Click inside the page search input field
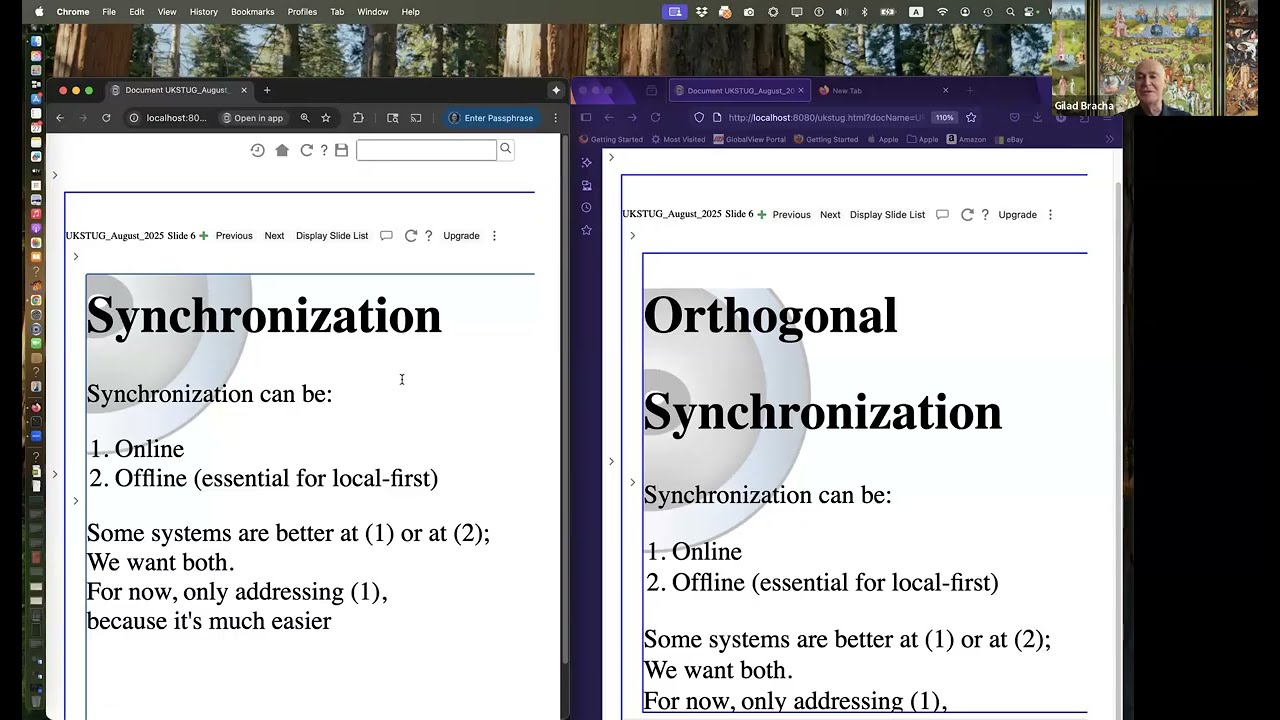 click(x=426, y=150)
